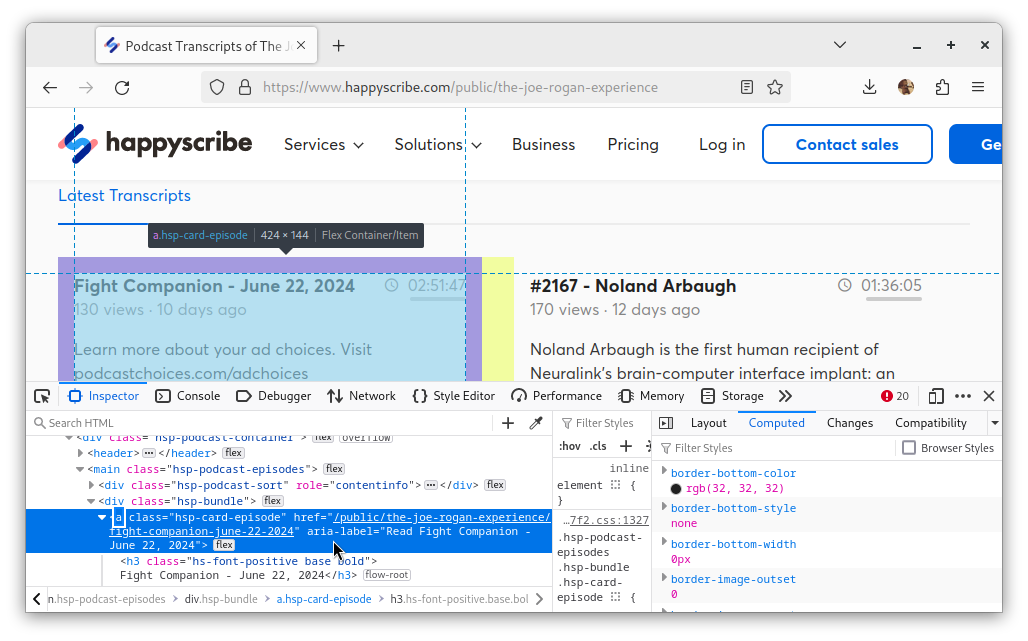
Task: Click the Log in link
Action: click(722, 144)
